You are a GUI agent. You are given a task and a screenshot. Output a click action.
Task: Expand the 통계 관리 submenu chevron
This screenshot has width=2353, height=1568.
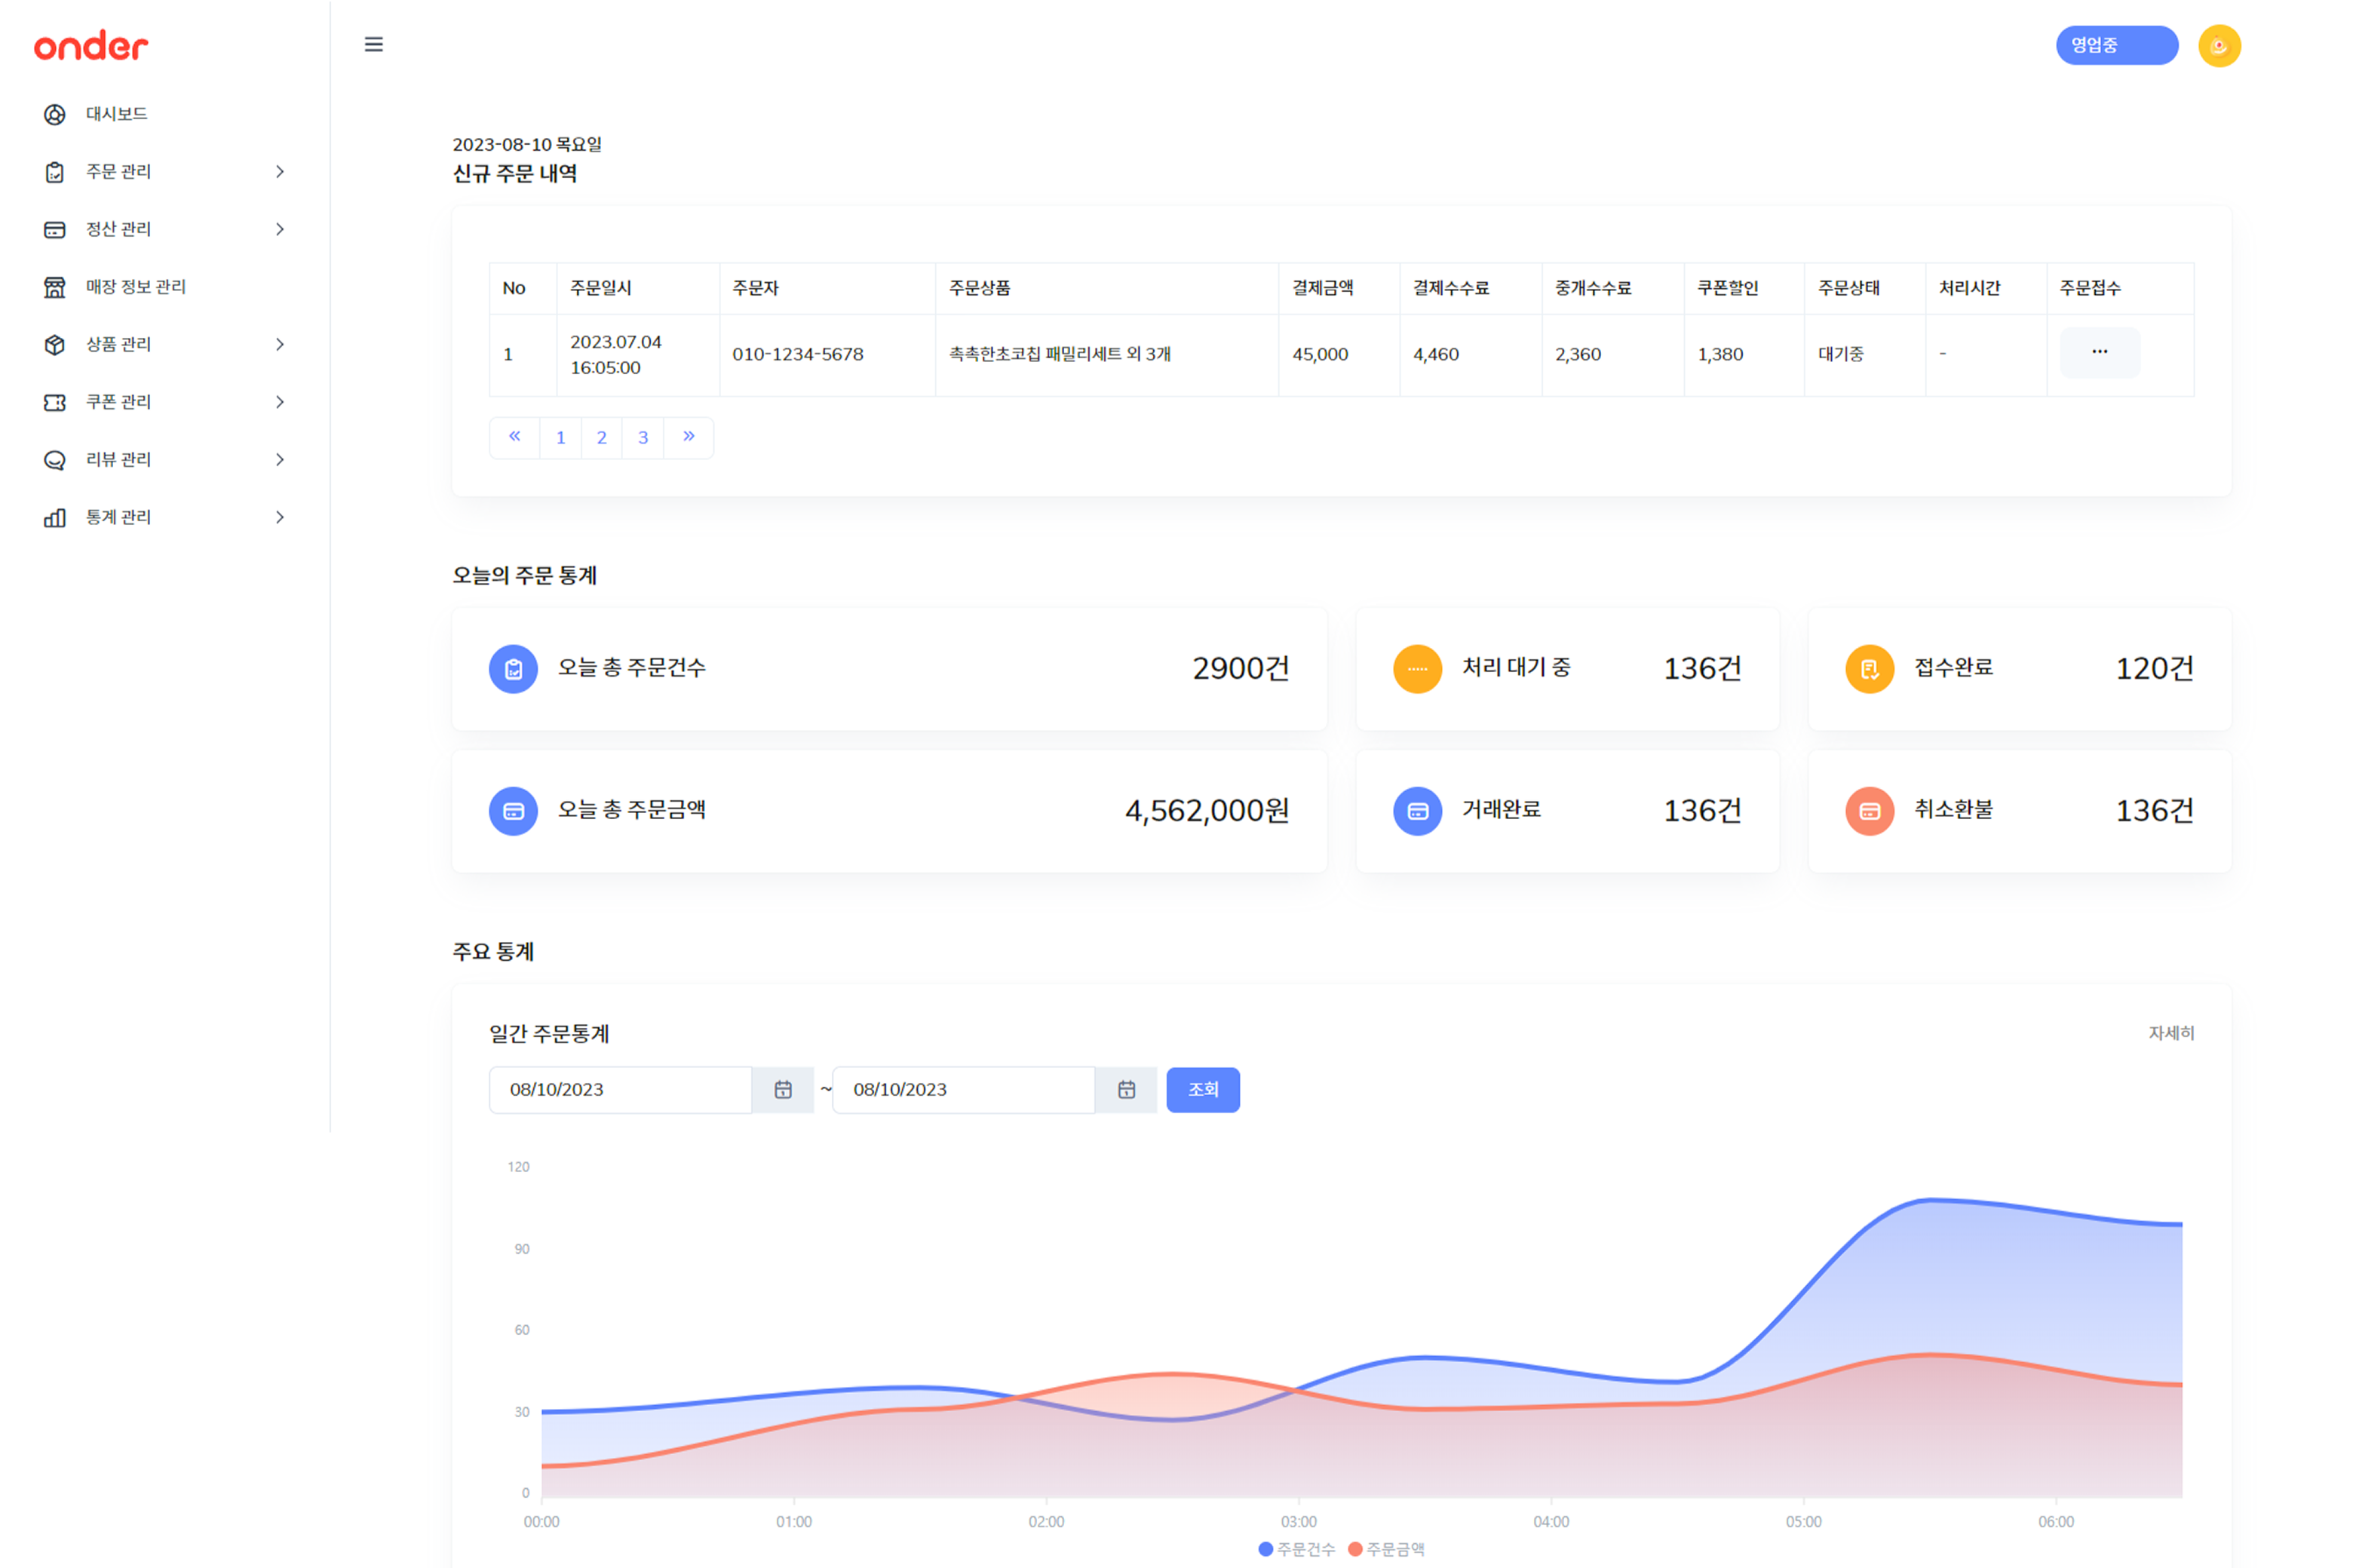[280, 517]
